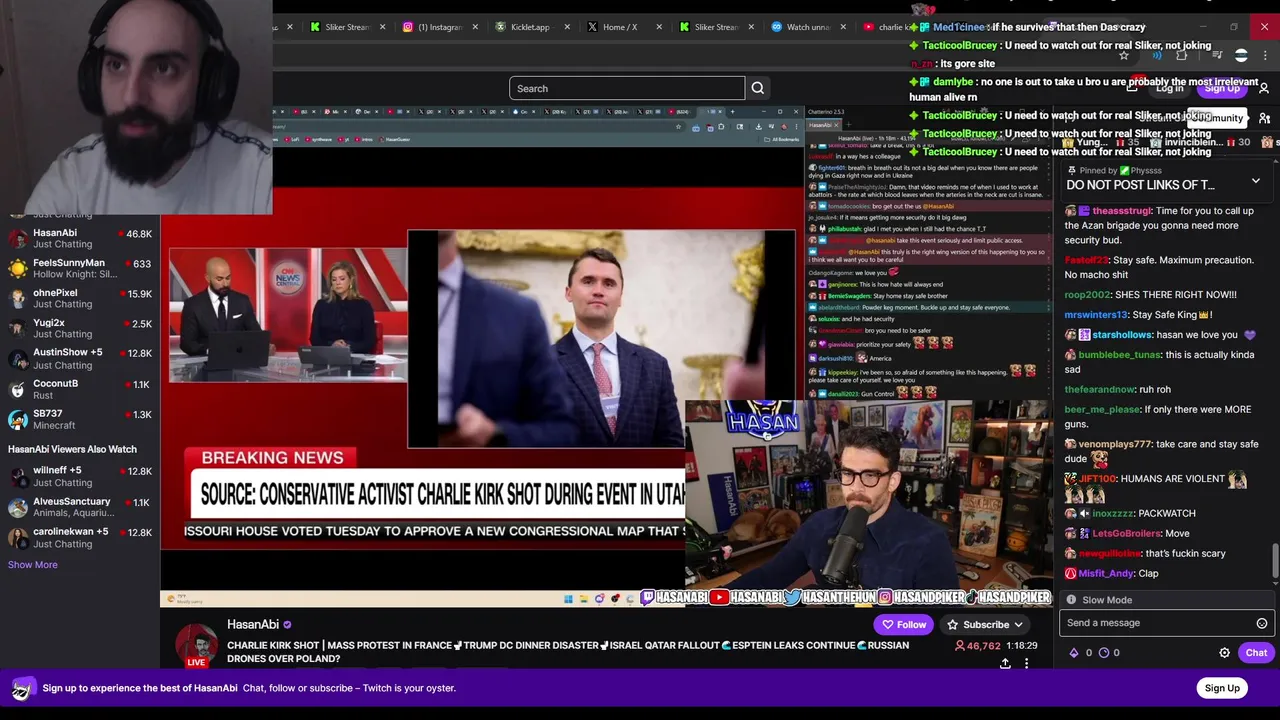Click the browser bookmark star icon

point(1124,56)
